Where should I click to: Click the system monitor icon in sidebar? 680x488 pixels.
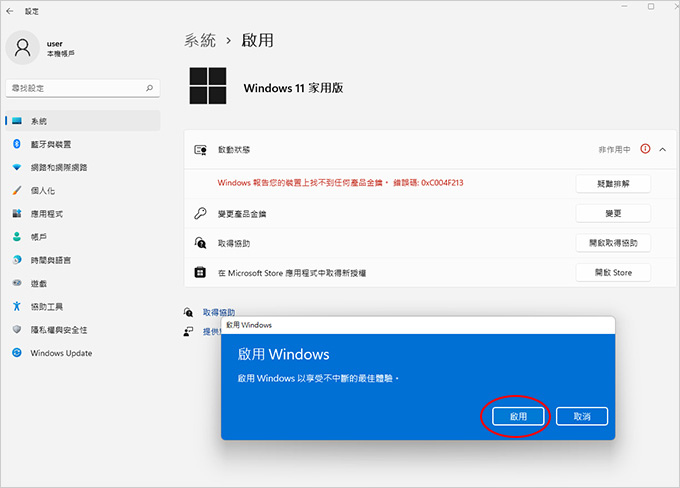click(x=17, y=121)
